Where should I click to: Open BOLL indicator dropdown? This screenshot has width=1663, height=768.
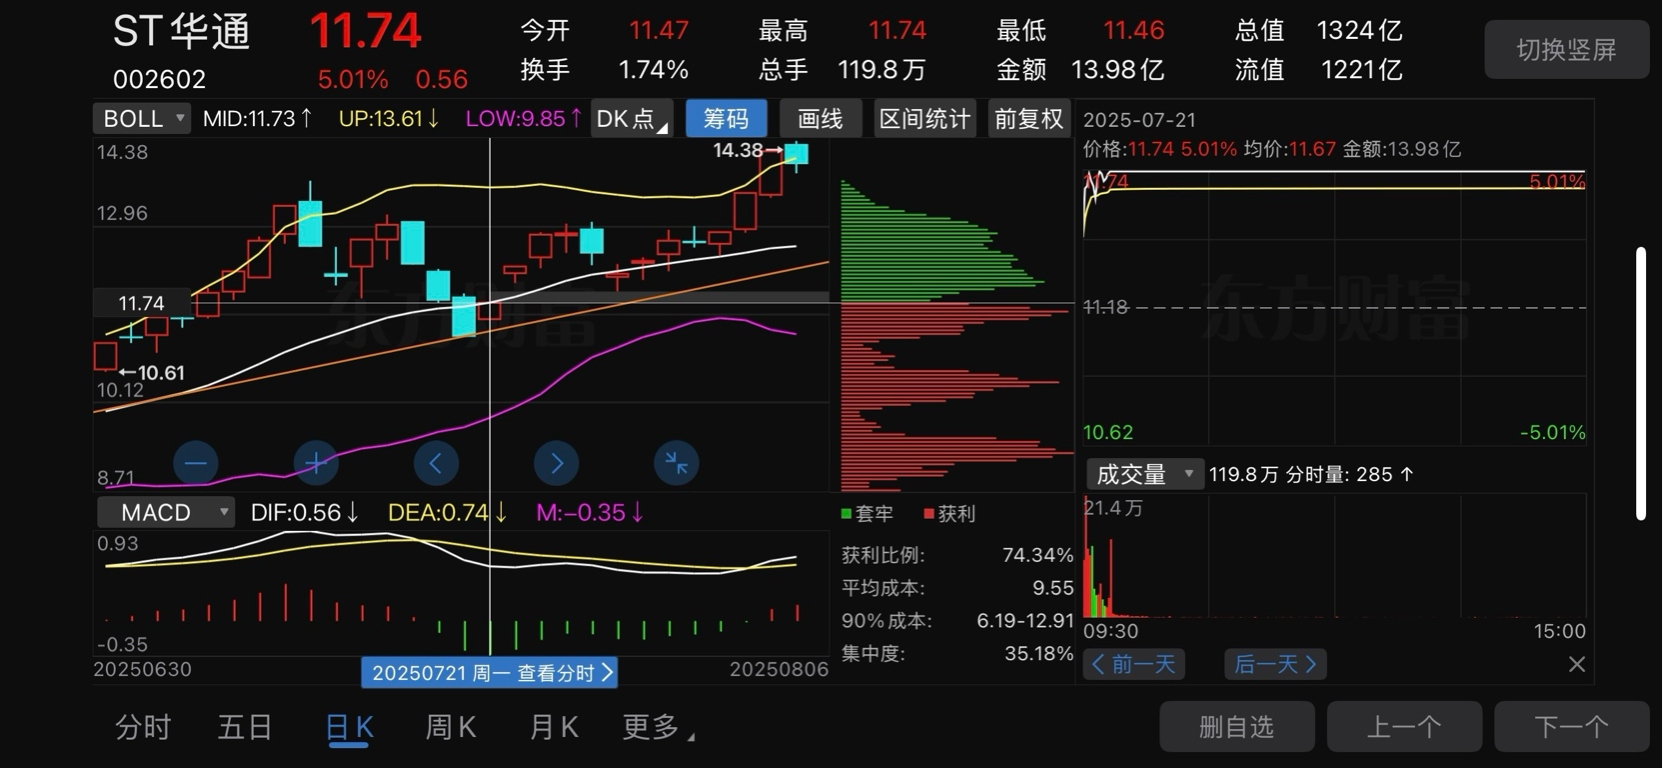click(x=141, y=118)
